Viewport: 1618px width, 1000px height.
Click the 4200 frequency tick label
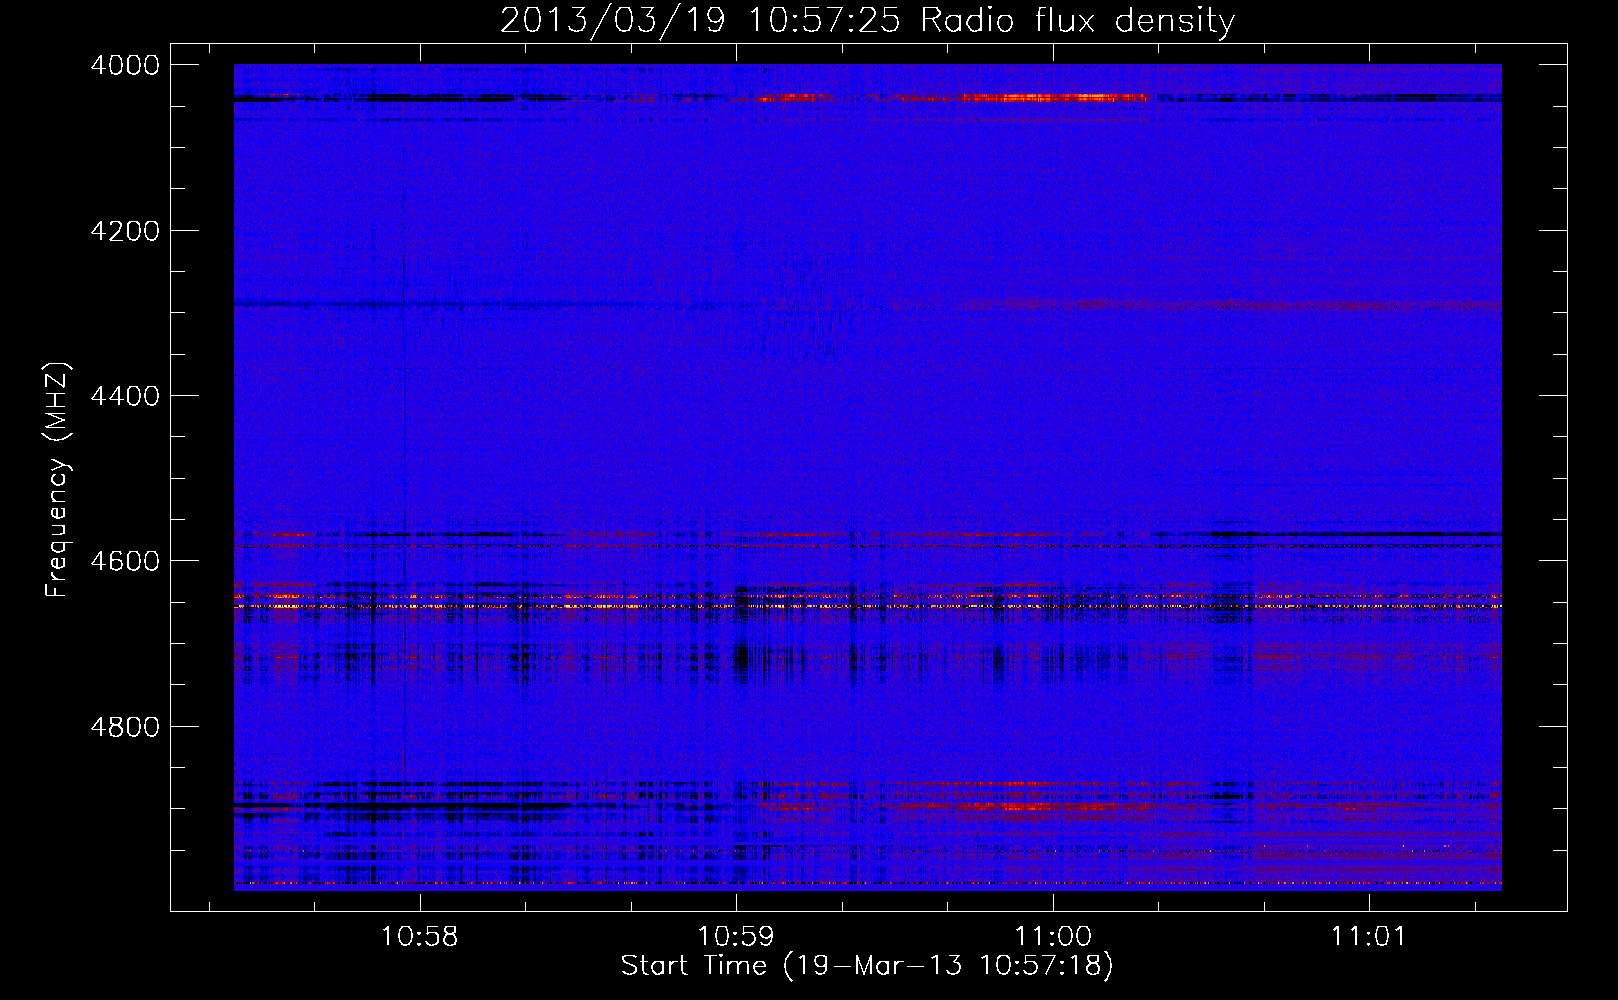[125, 231]
